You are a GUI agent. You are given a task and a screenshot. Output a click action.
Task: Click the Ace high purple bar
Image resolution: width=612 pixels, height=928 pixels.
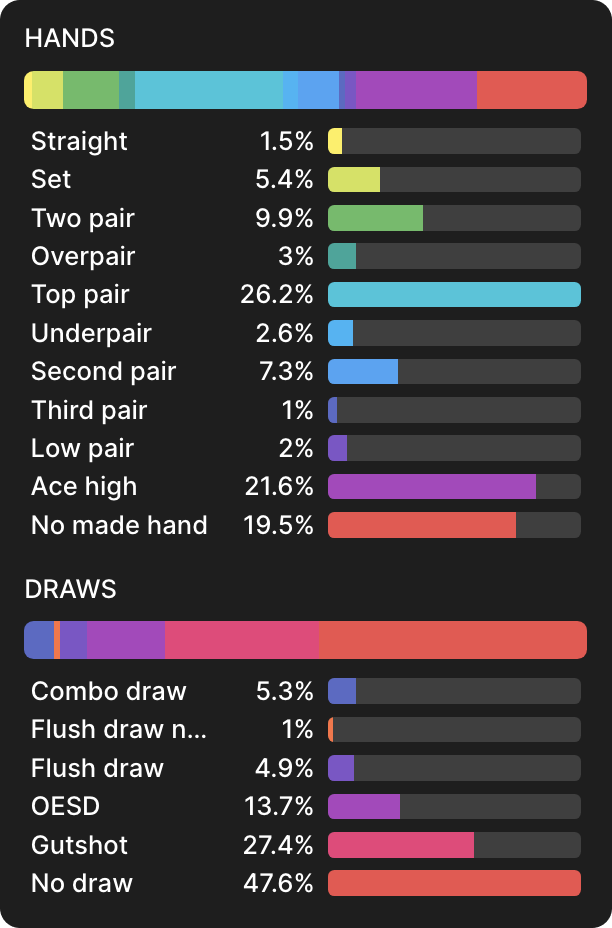pos(432,487)
